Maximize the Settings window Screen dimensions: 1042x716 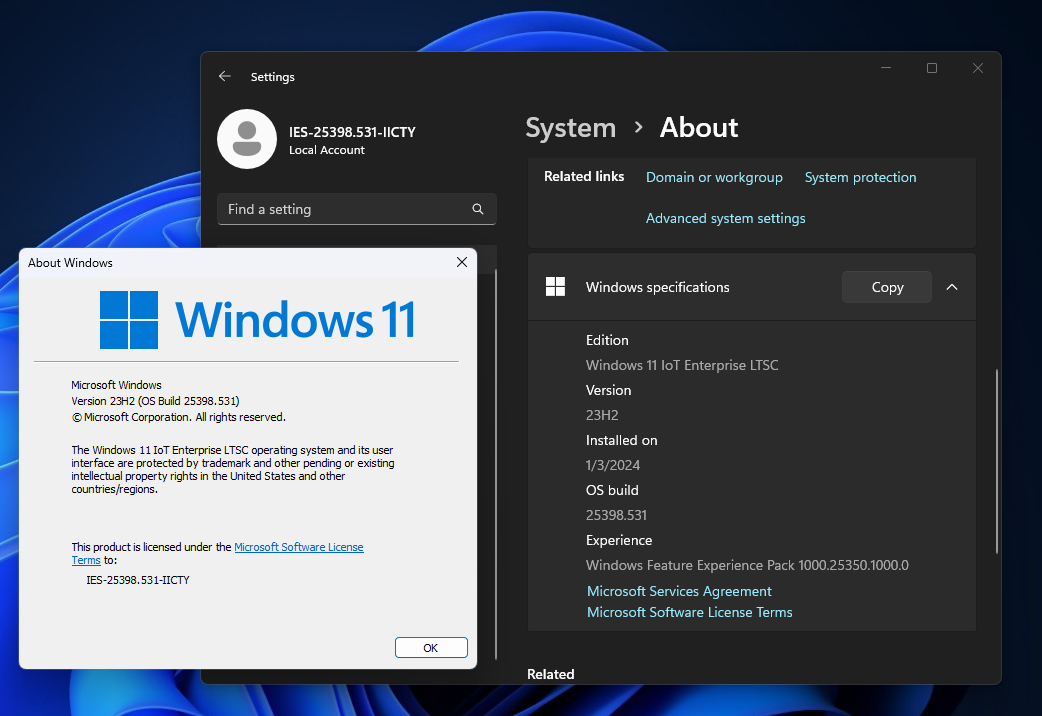[x=932, y=68]
